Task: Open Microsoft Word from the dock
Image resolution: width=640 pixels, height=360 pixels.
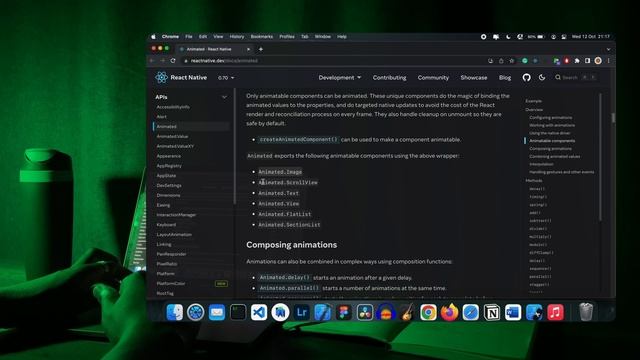Action: pyautogui.click(x=513, y=313)
